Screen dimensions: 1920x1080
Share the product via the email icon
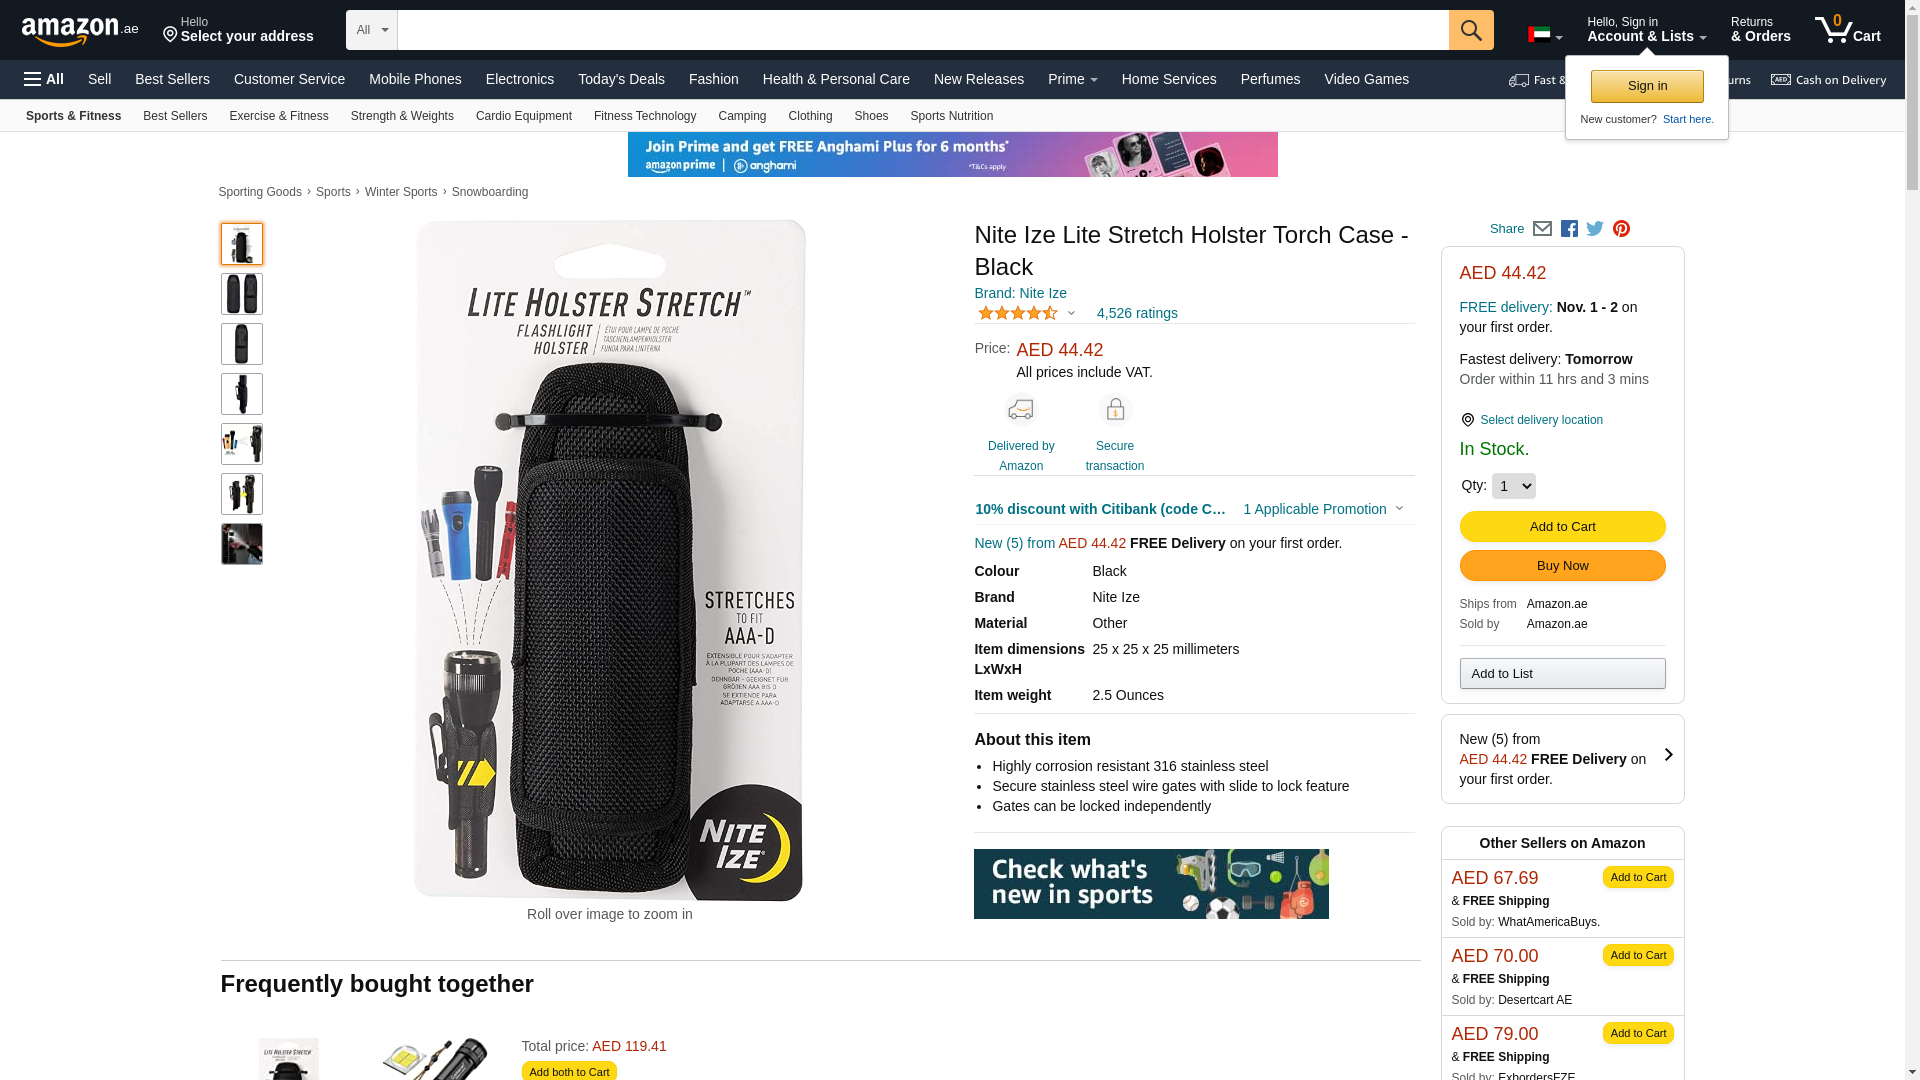tap(1542, 229)
